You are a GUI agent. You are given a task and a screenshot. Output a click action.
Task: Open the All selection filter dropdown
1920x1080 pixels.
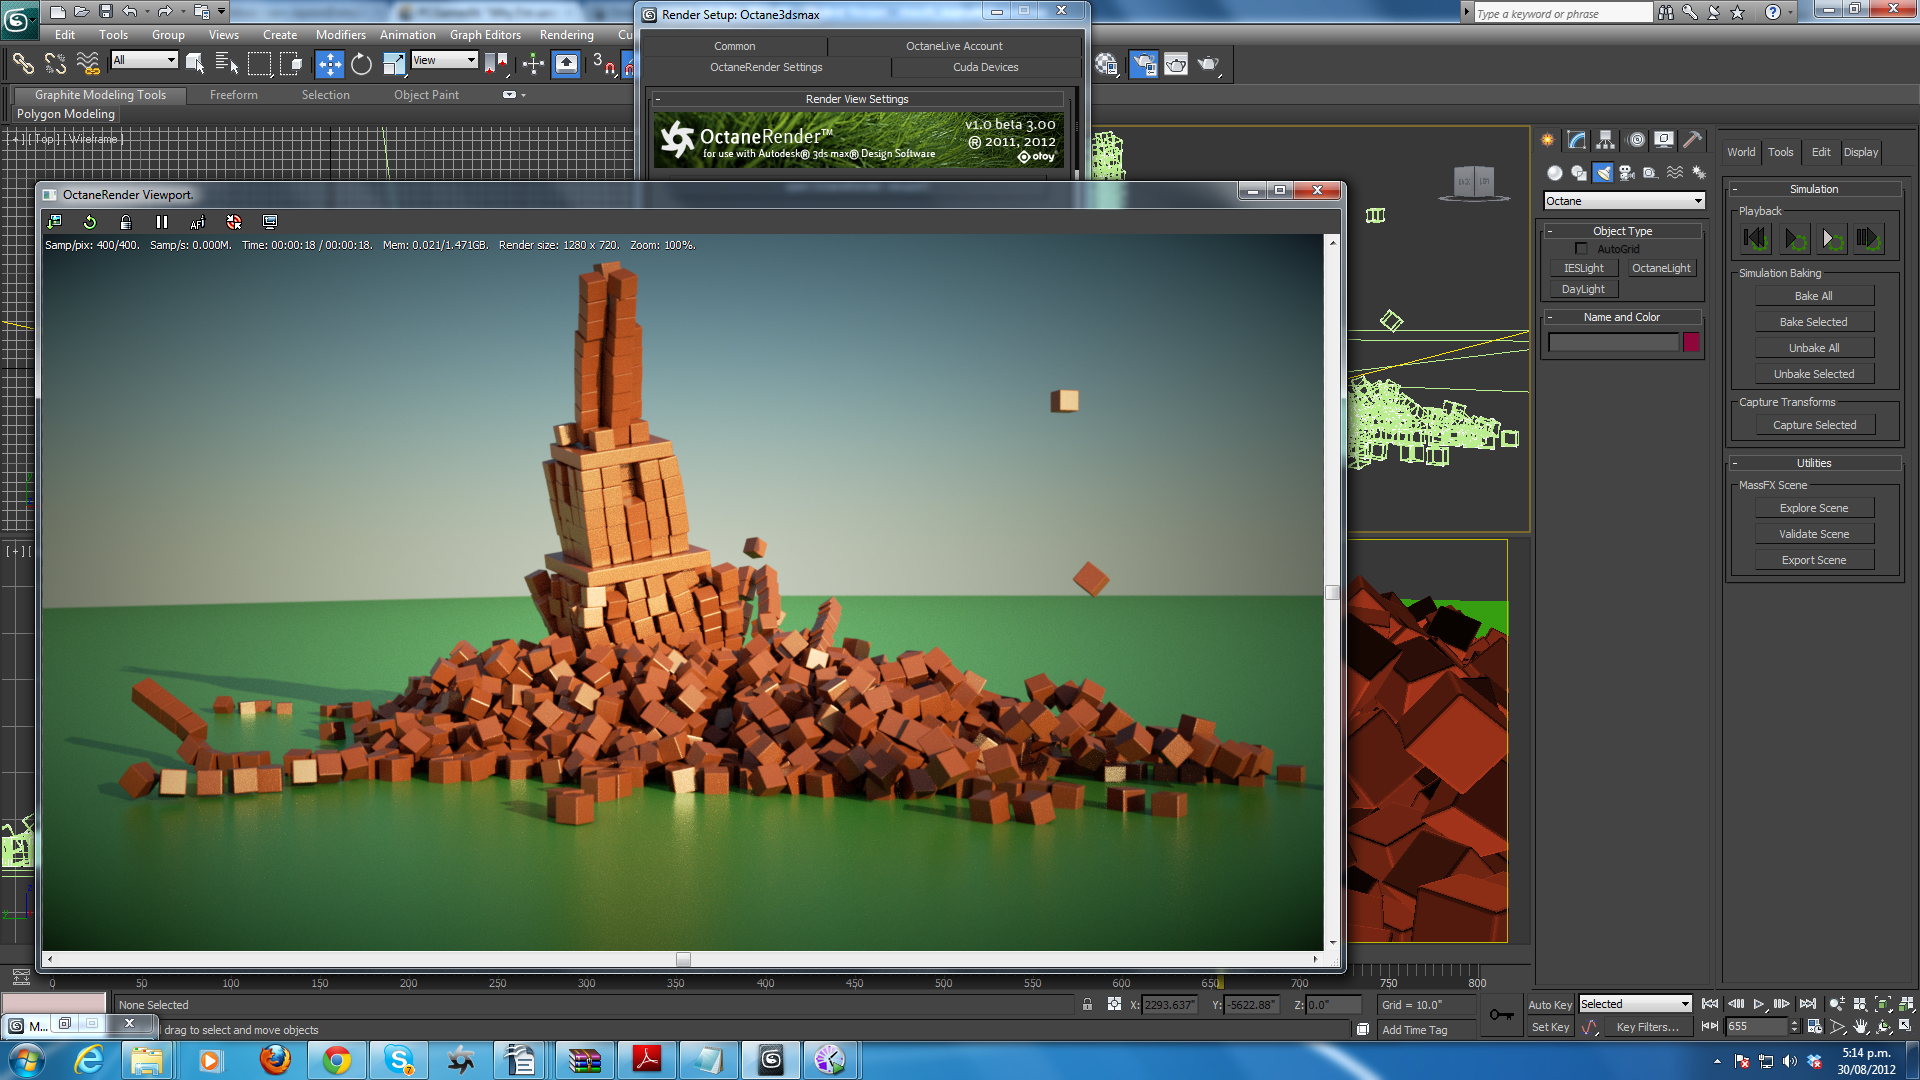[144, 60]
